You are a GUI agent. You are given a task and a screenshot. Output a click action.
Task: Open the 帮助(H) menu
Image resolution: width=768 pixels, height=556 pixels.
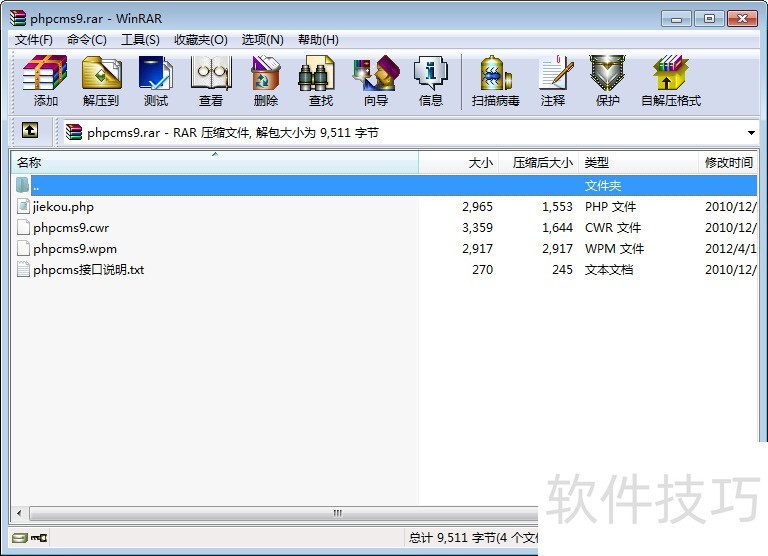(x=318, y=40)
